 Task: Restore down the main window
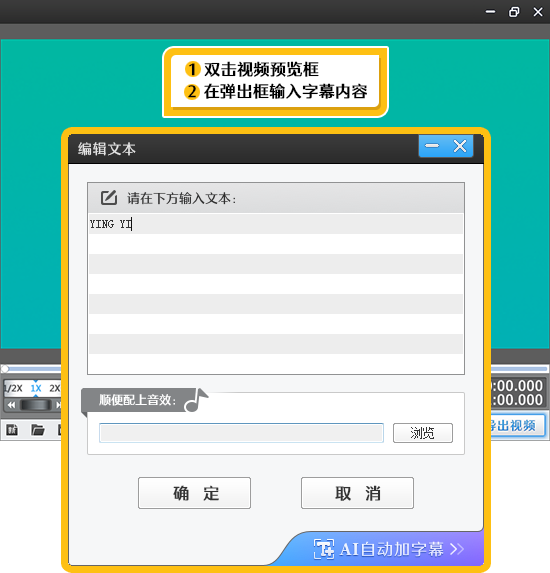(x=514, y=12)
